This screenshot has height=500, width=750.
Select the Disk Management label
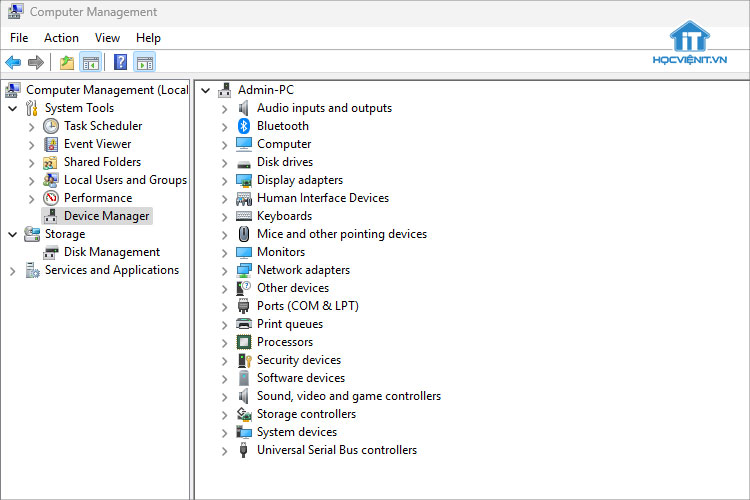pyautogui.click(x=112, y=252)
